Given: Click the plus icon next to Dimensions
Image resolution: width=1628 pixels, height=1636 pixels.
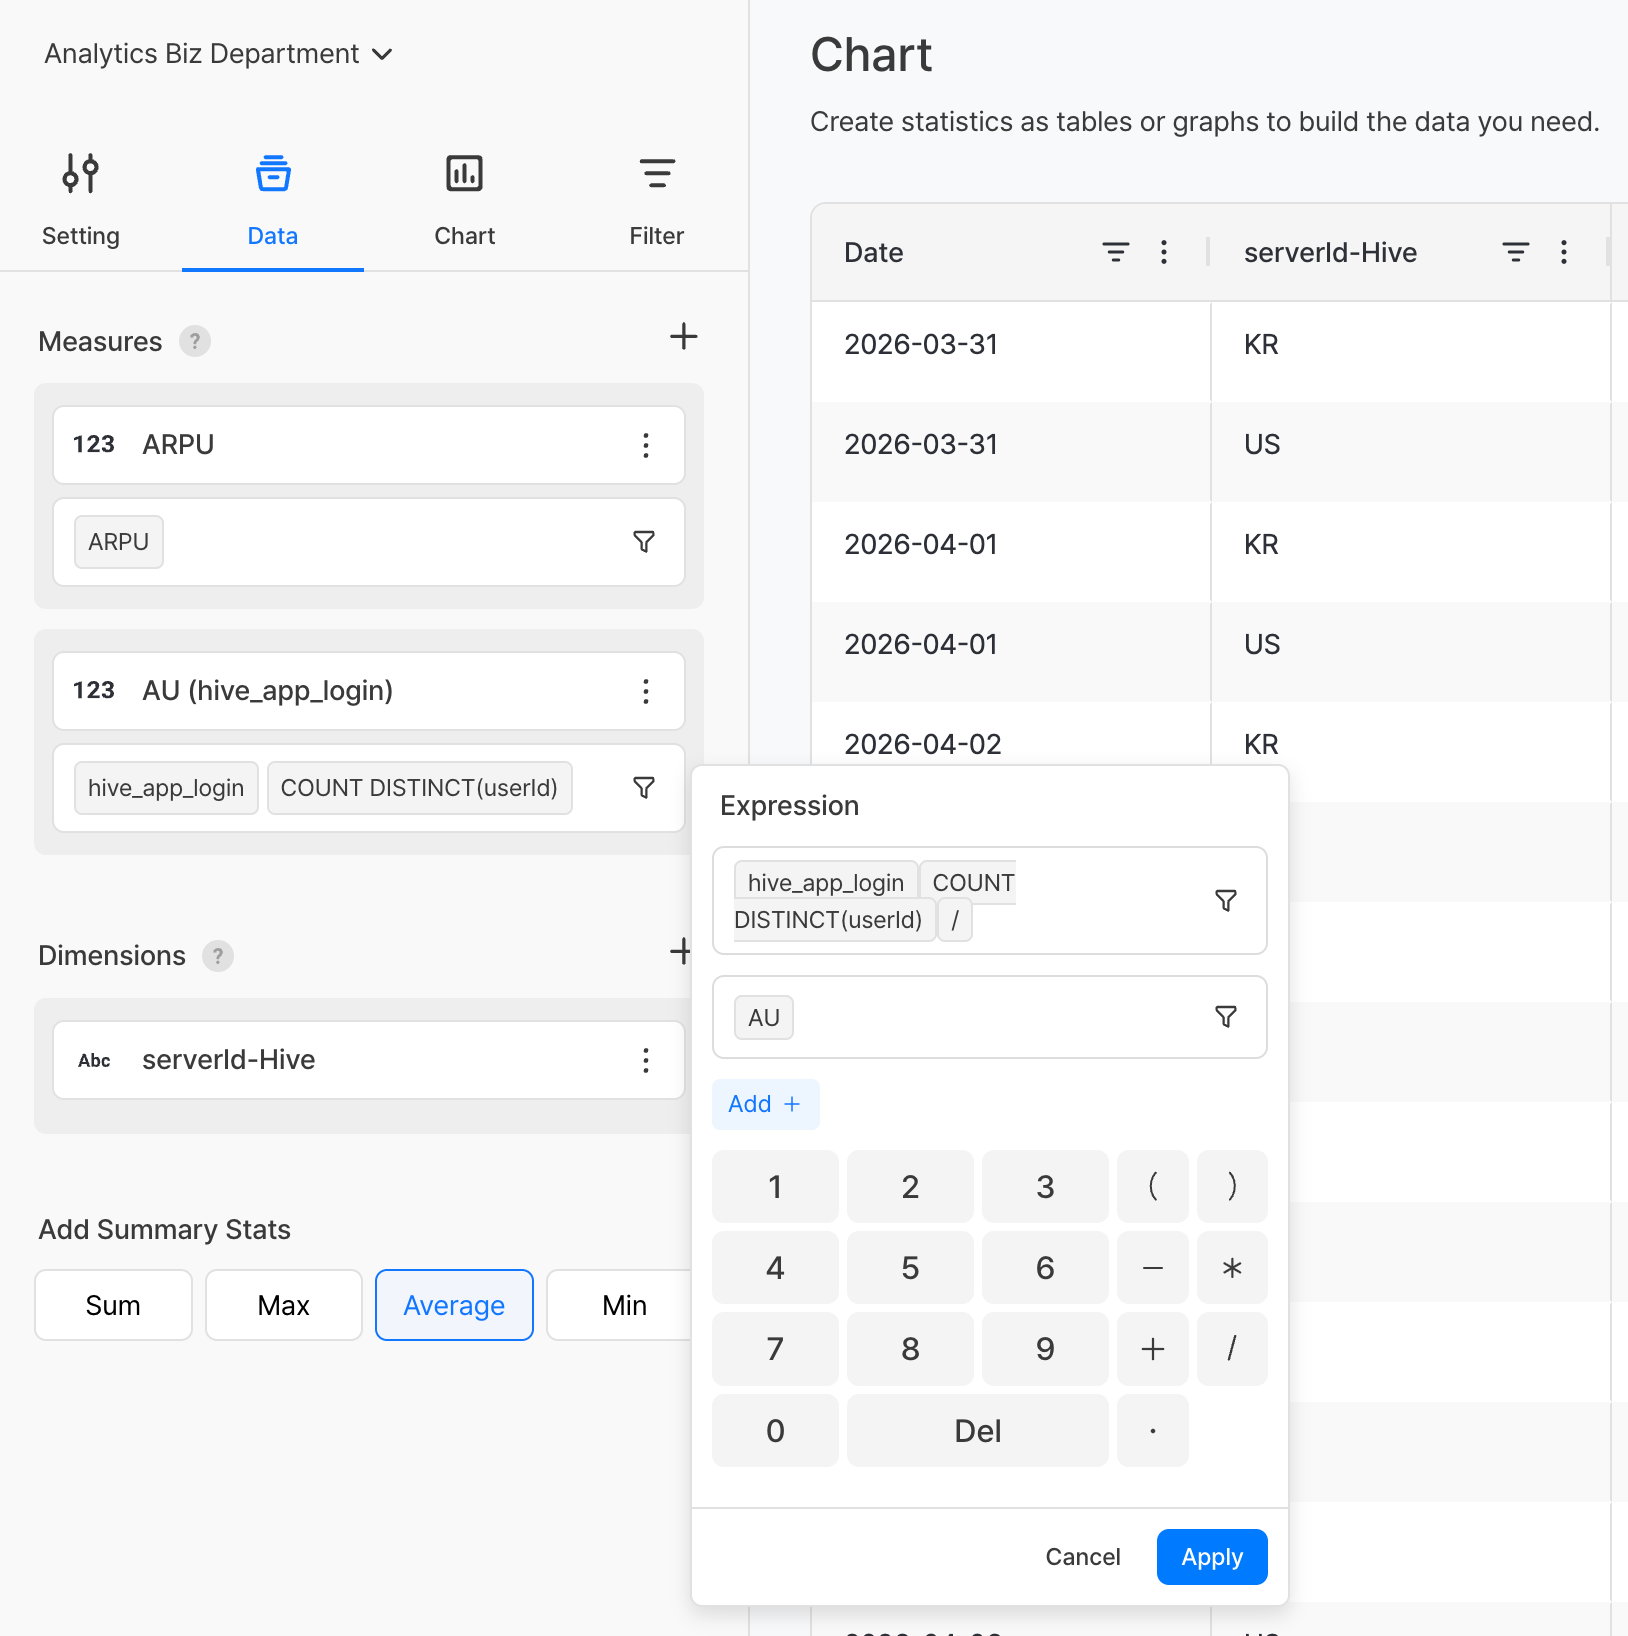Looking at the screenshot, I should [680, 951].
